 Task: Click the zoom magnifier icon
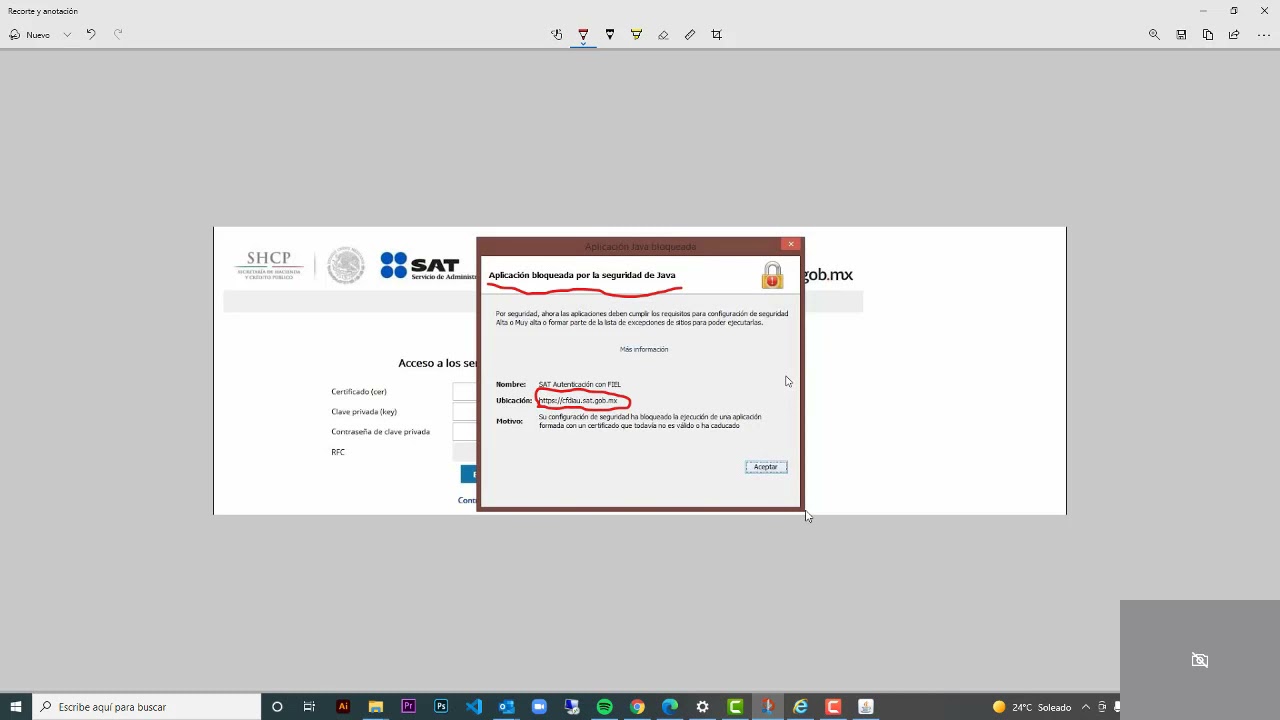1154,34
